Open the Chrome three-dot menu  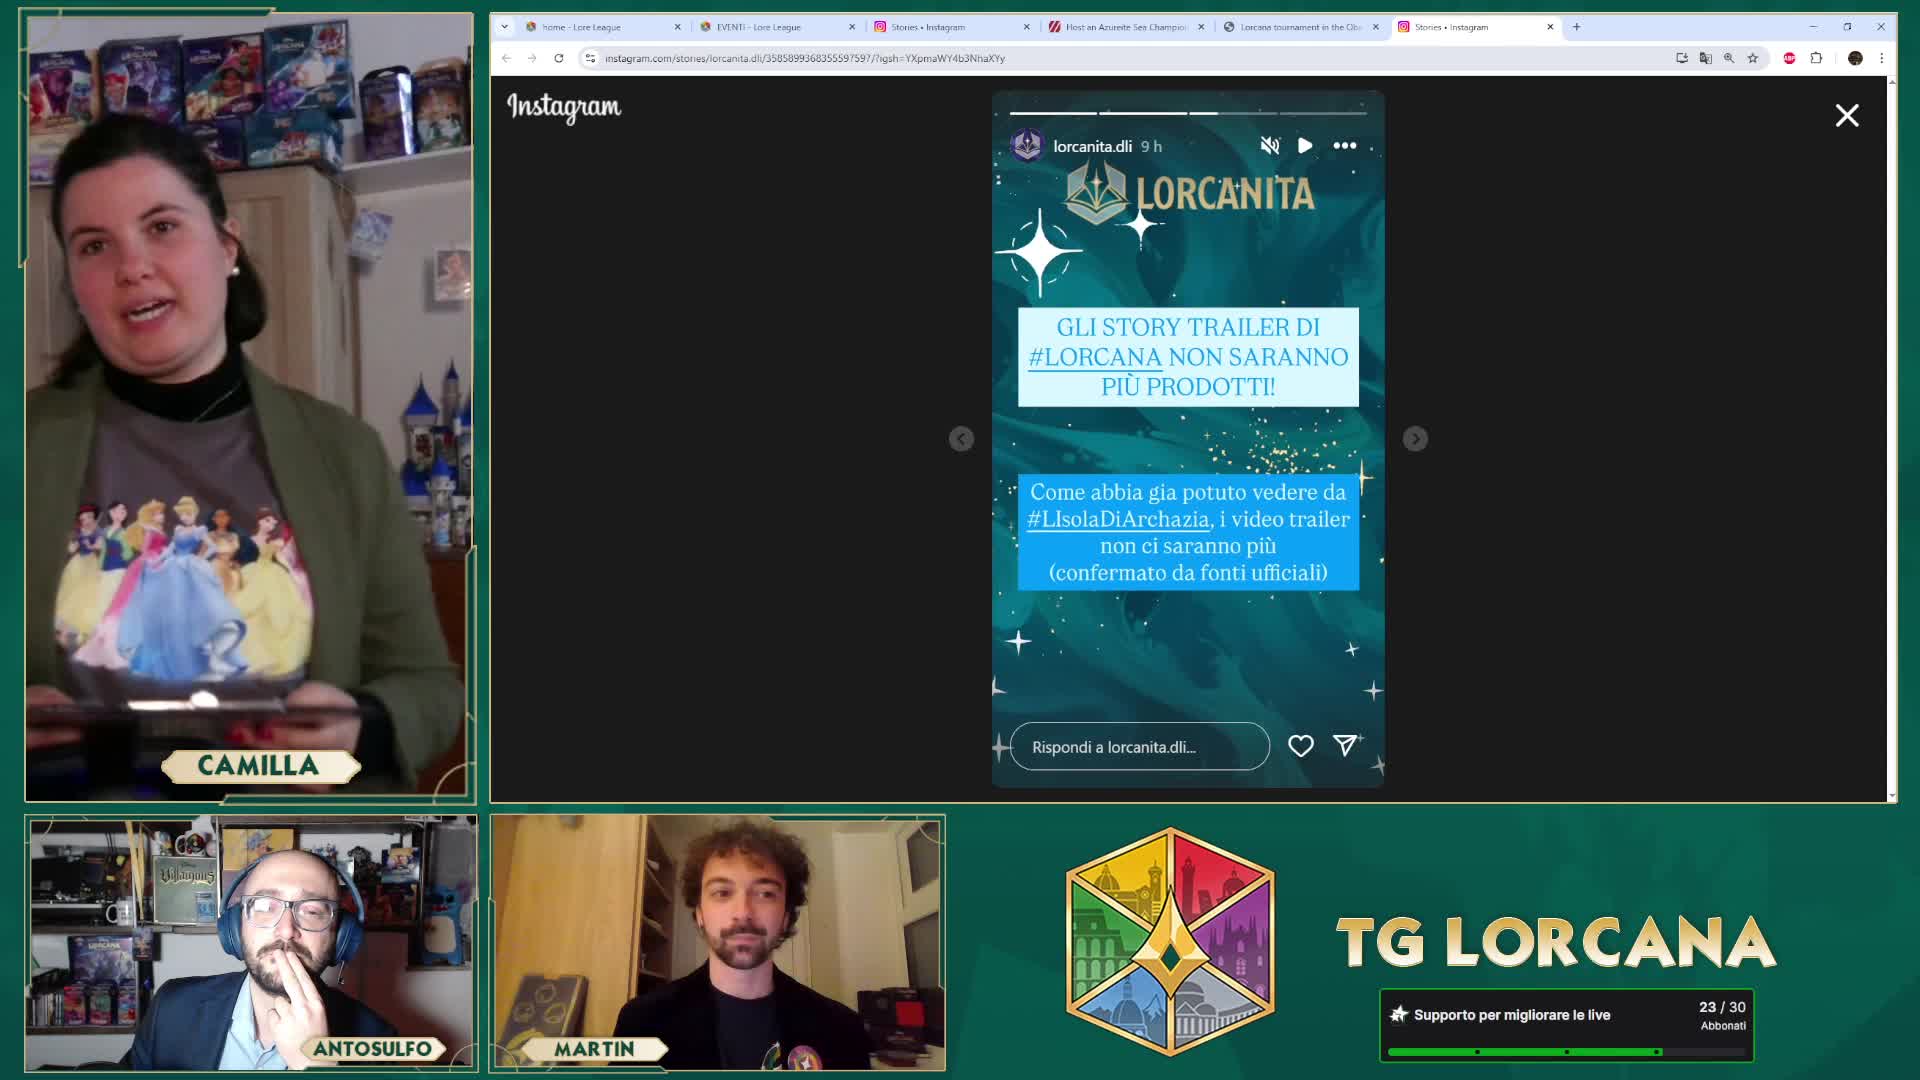click(x=1881, y=58)
